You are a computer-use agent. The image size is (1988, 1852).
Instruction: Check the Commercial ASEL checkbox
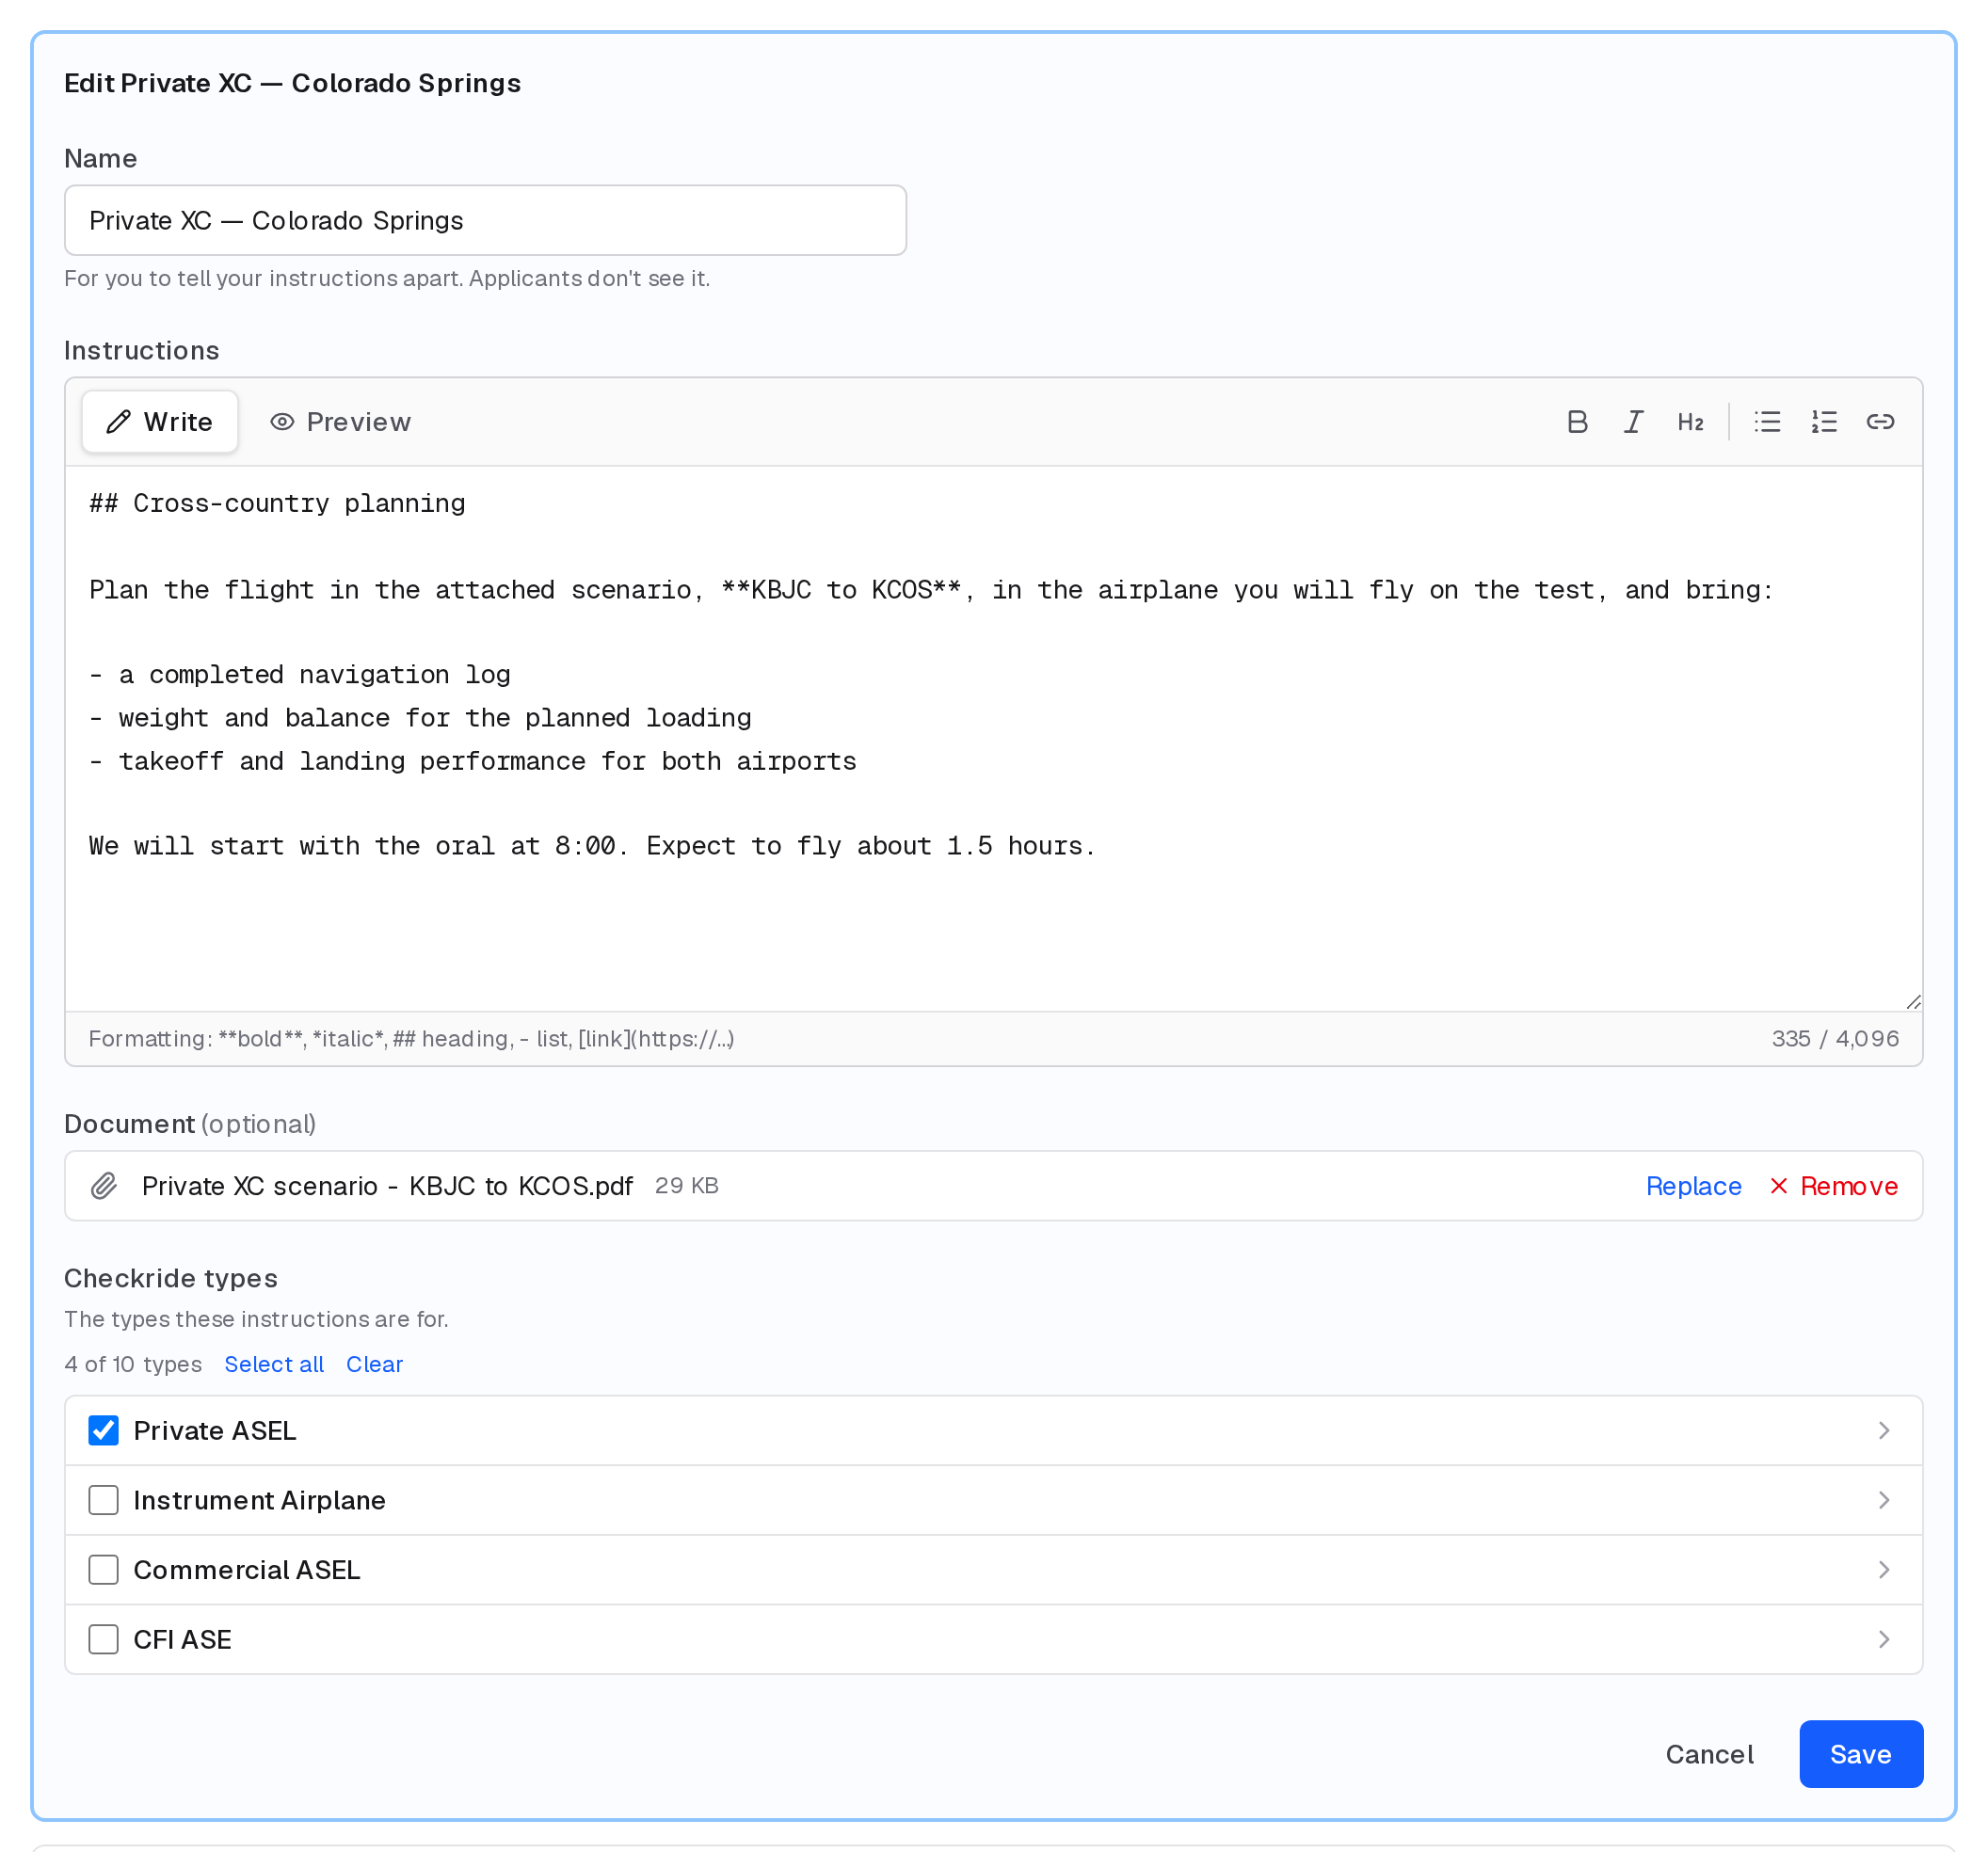[x=104, y=1570]
